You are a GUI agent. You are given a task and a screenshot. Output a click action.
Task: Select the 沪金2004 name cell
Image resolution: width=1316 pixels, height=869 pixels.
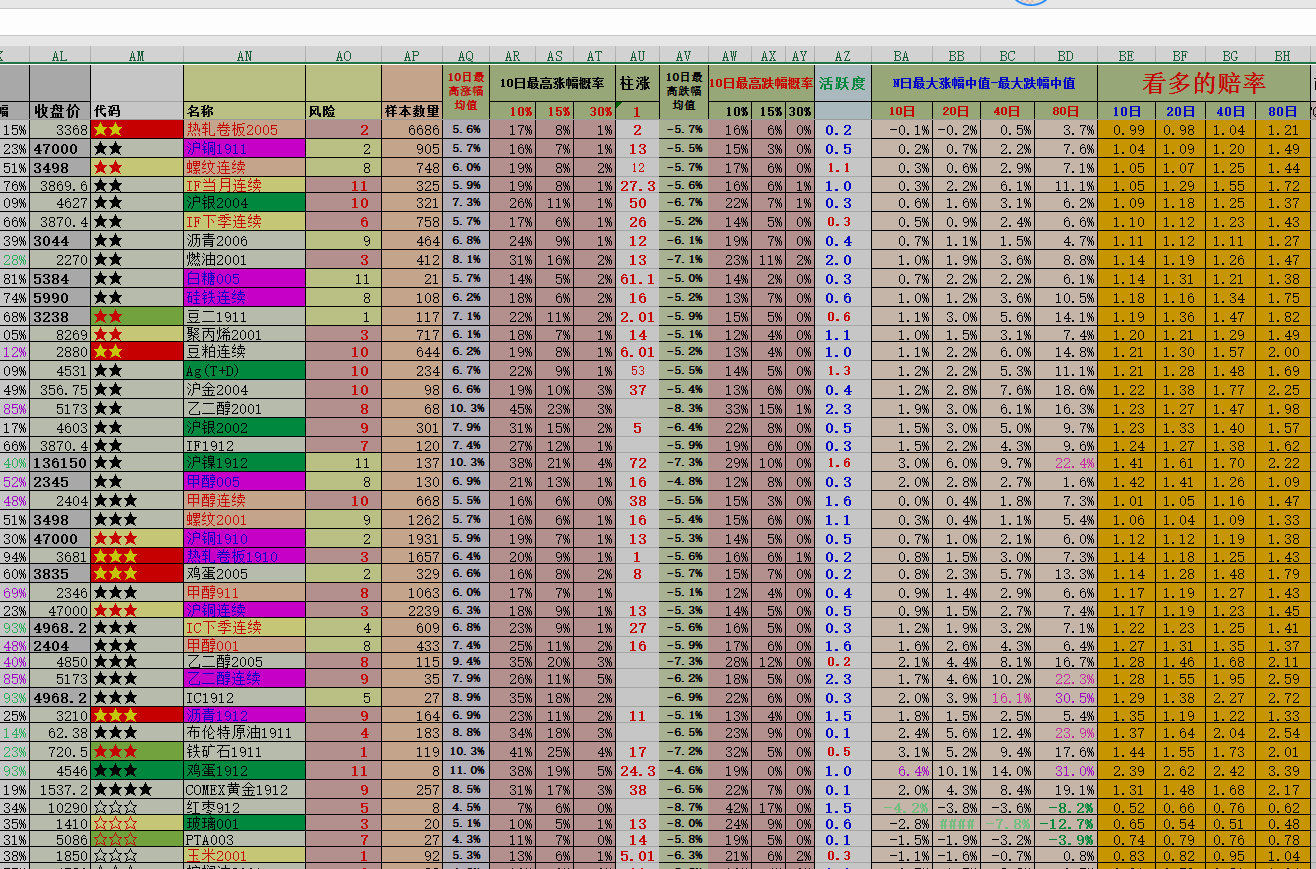244,390
